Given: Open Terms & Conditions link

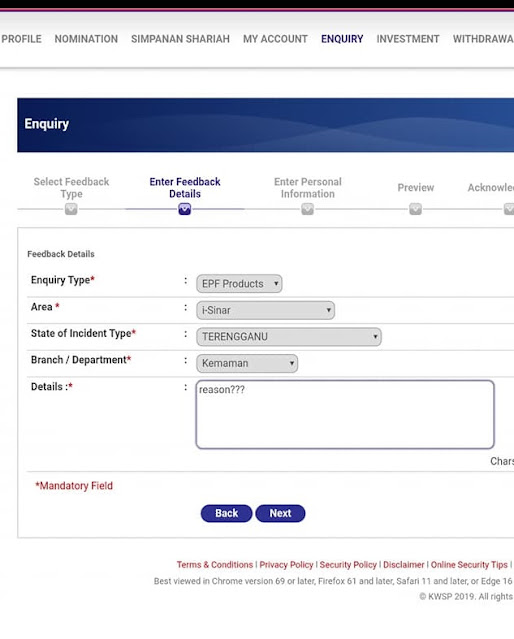Looking at the screenshot, I should (x=215, y=565).
